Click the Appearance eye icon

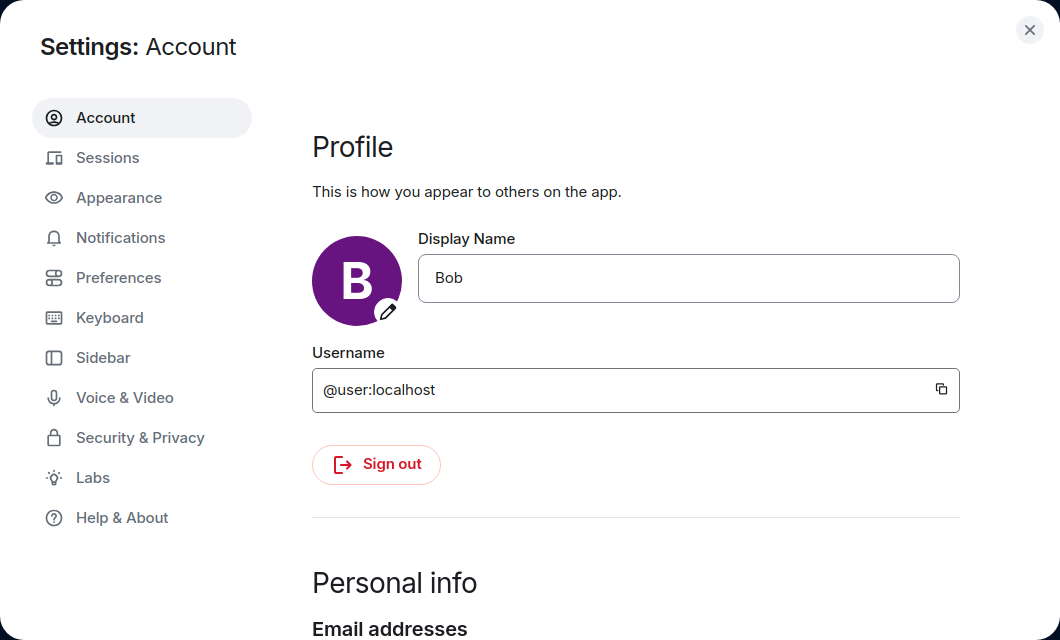coord(54,198)
